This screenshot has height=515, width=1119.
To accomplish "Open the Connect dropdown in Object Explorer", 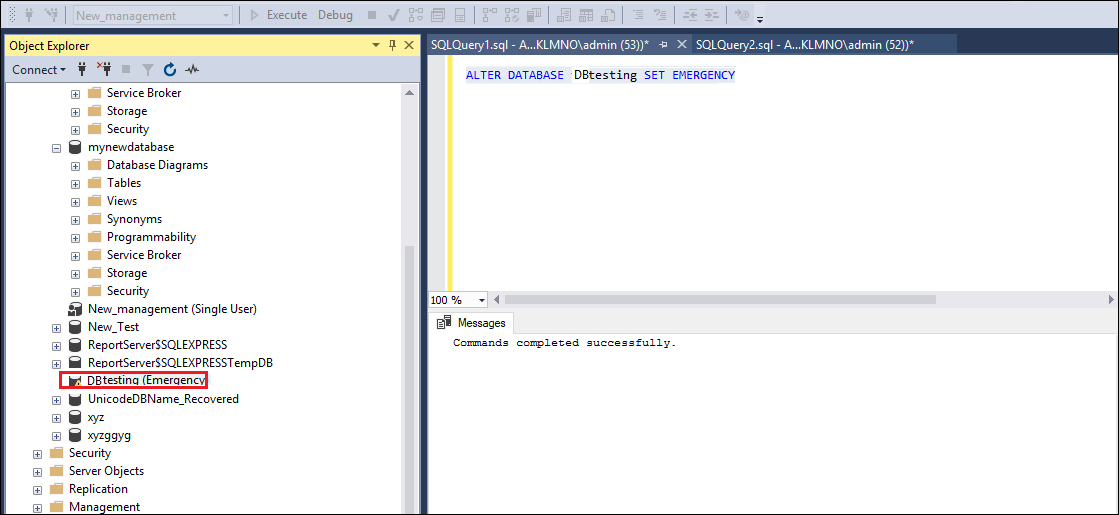I will coord(39,69).
